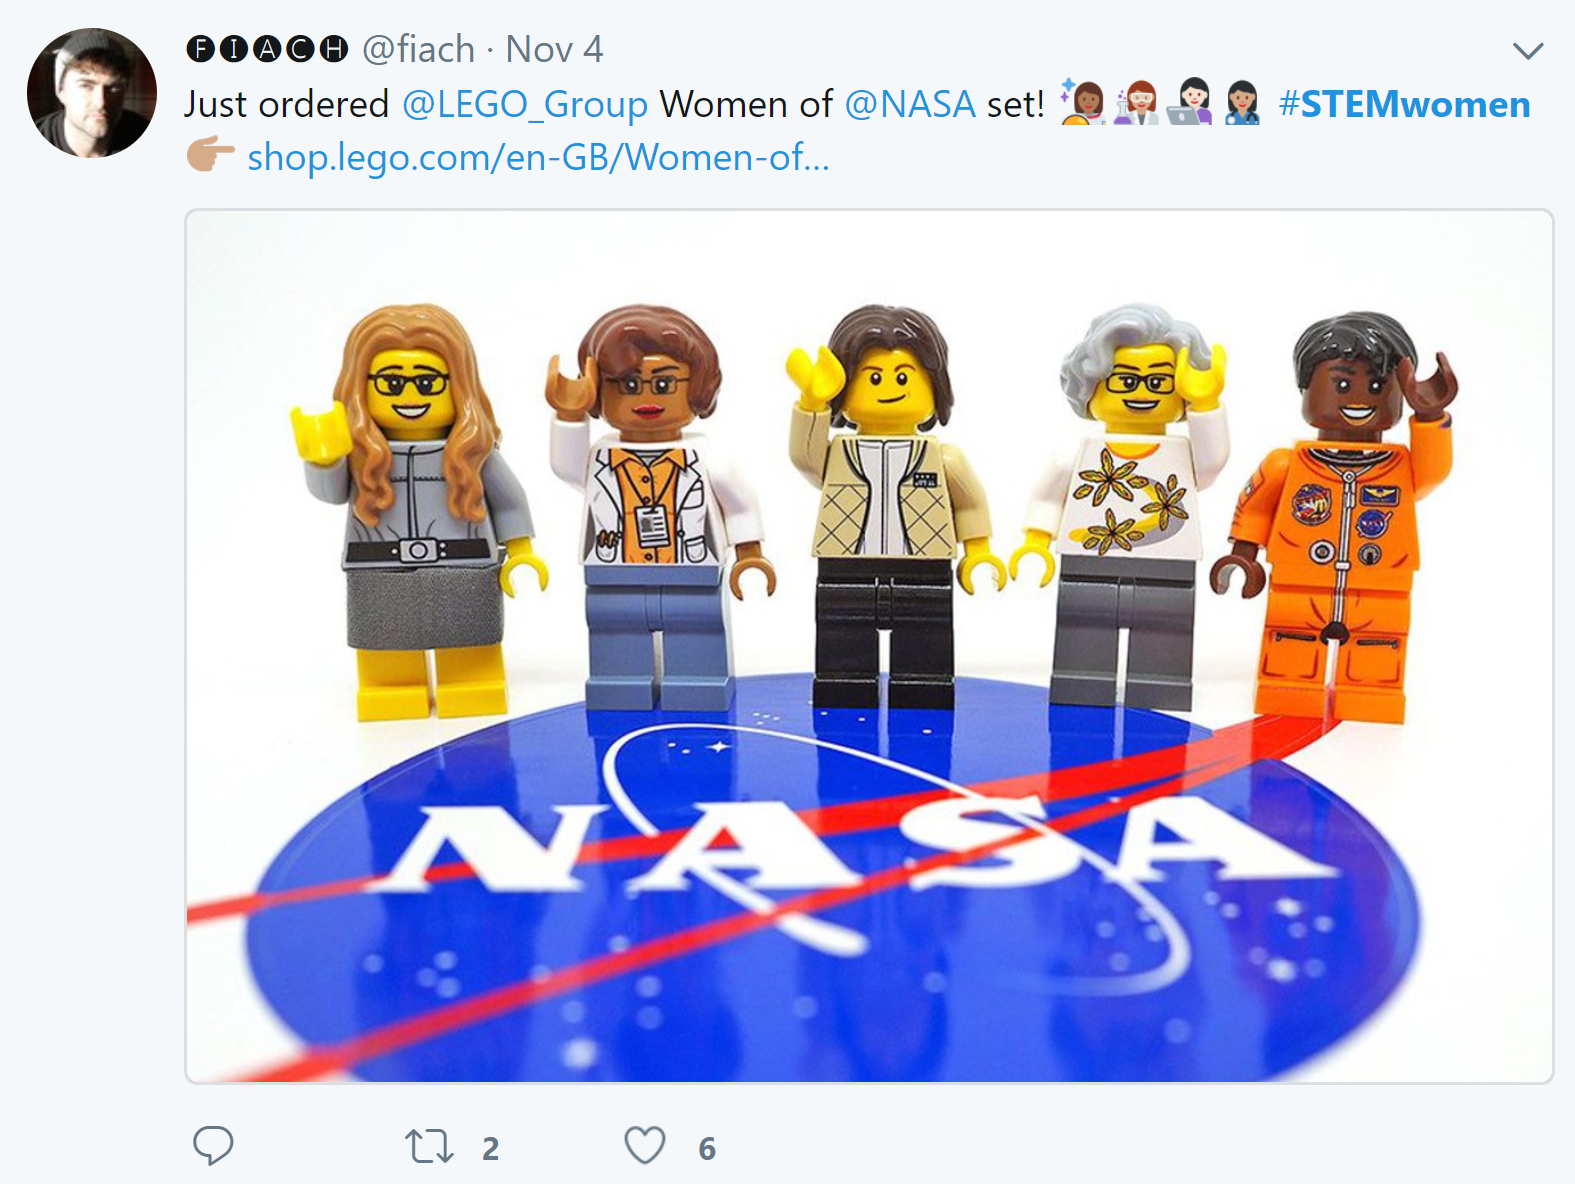Click the retweet count number 2

[x=490, y=1148]
